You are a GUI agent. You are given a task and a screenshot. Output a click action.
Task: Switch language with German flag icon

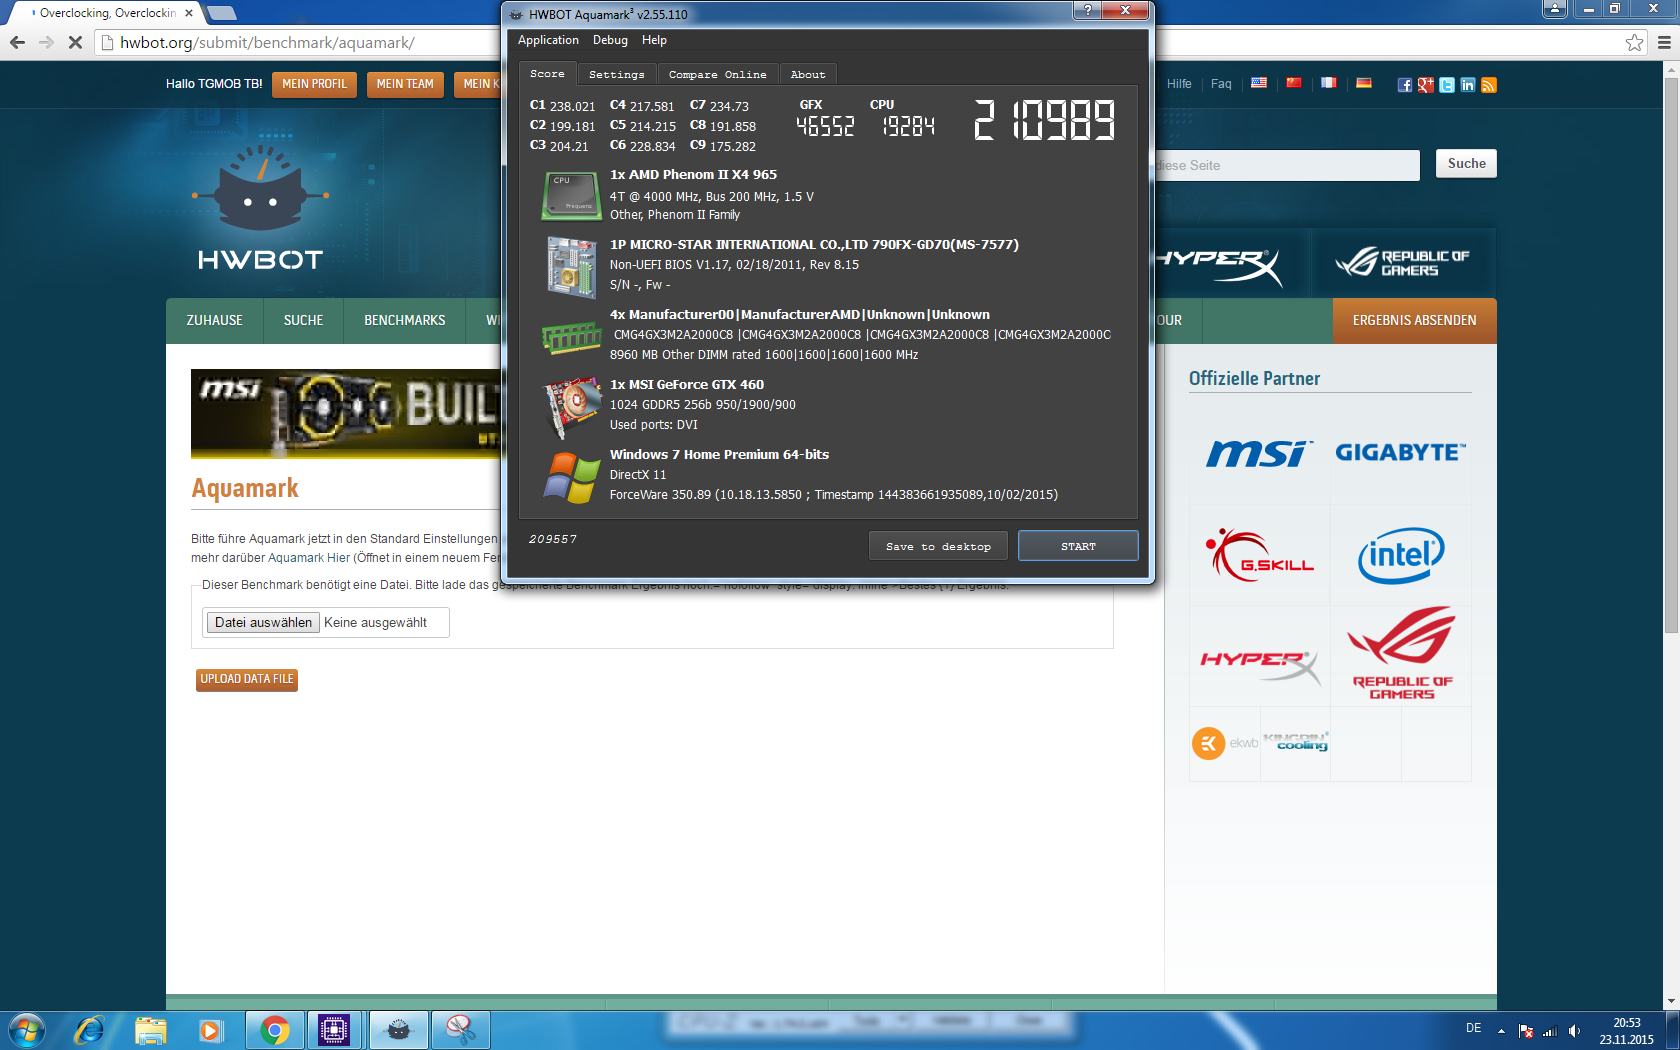(x=1364, y=83)
